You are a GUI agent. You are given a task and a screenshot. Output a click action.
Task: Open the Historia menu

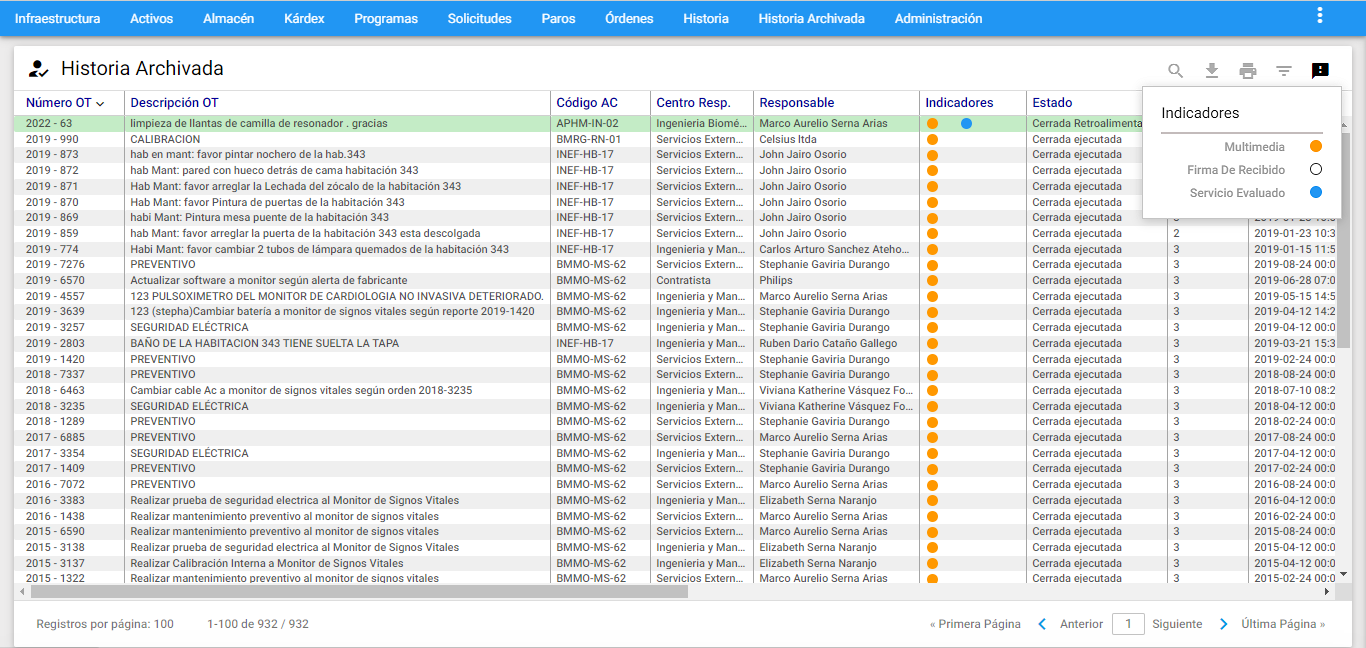click(706, 18)
